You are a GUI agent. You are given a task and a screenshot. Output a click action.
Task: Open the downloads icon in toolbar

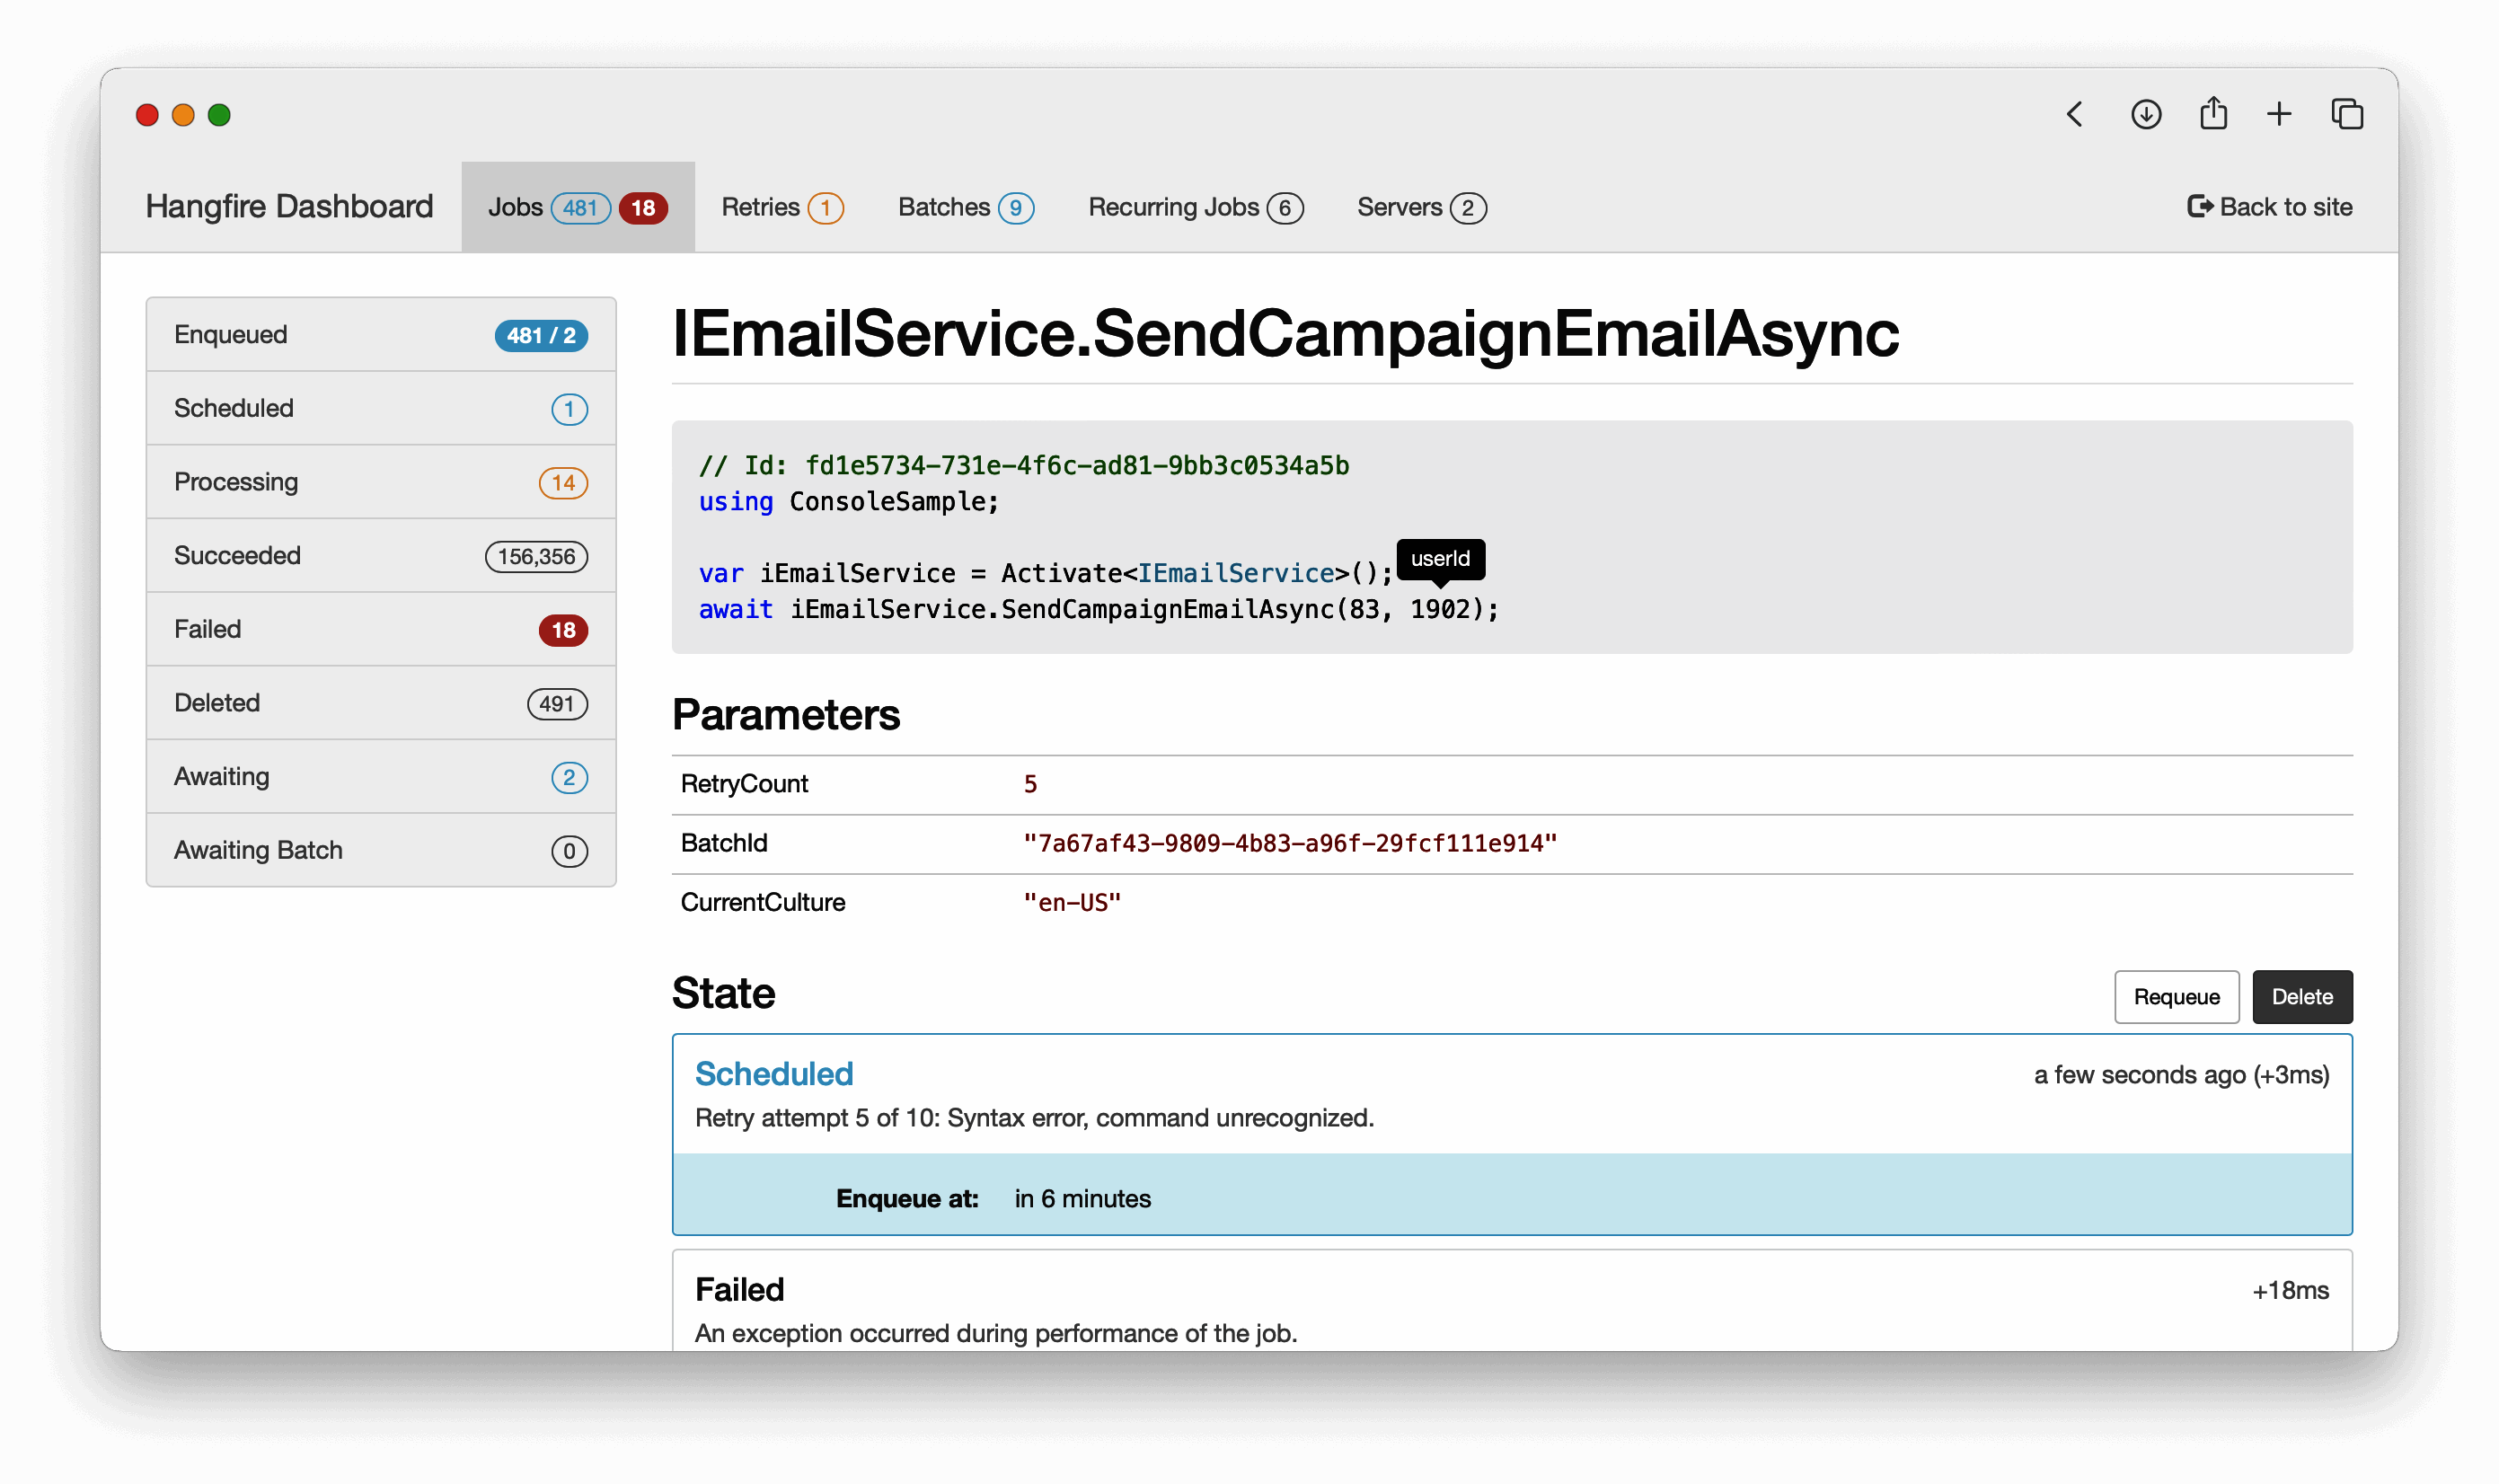click(x=2145, y=115)
